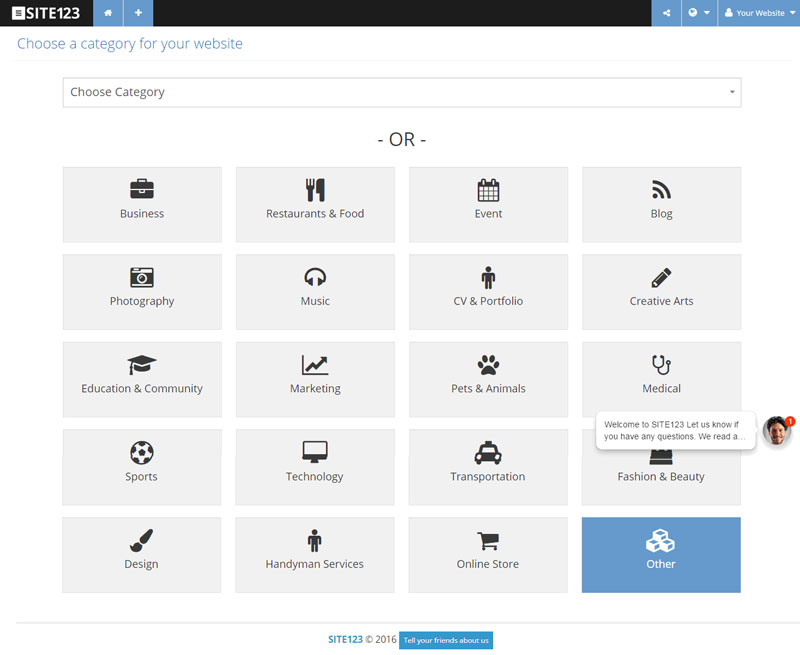
Task: Click Tell your friends about us button
Action: click(446, 640)
